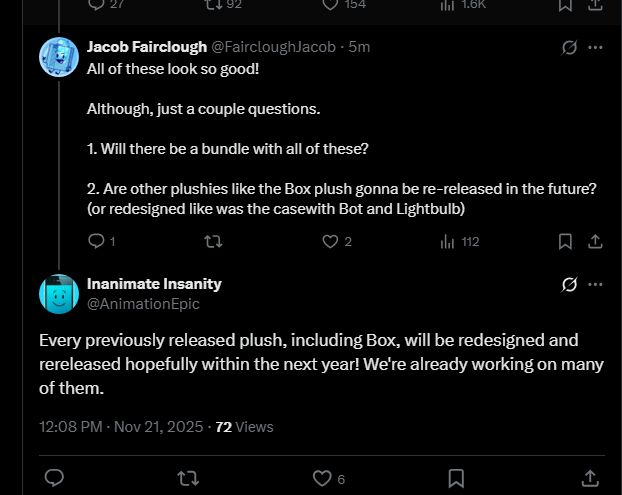Open Jacob Fairclough's profile picture
Screen dimensions: 622x495
coord(59,56)
